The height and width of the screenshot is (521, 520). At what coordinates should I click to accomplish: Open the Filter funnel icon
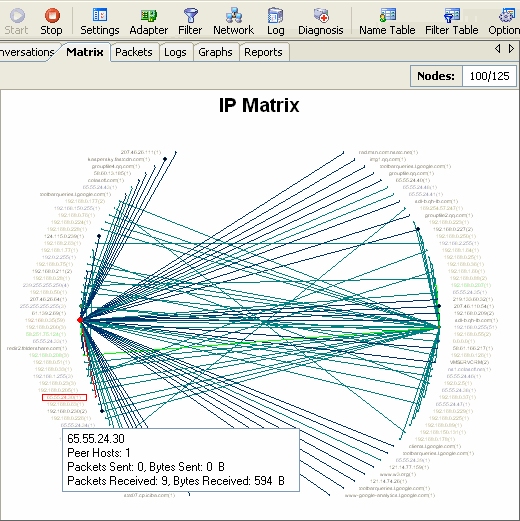tap(190, 15)
